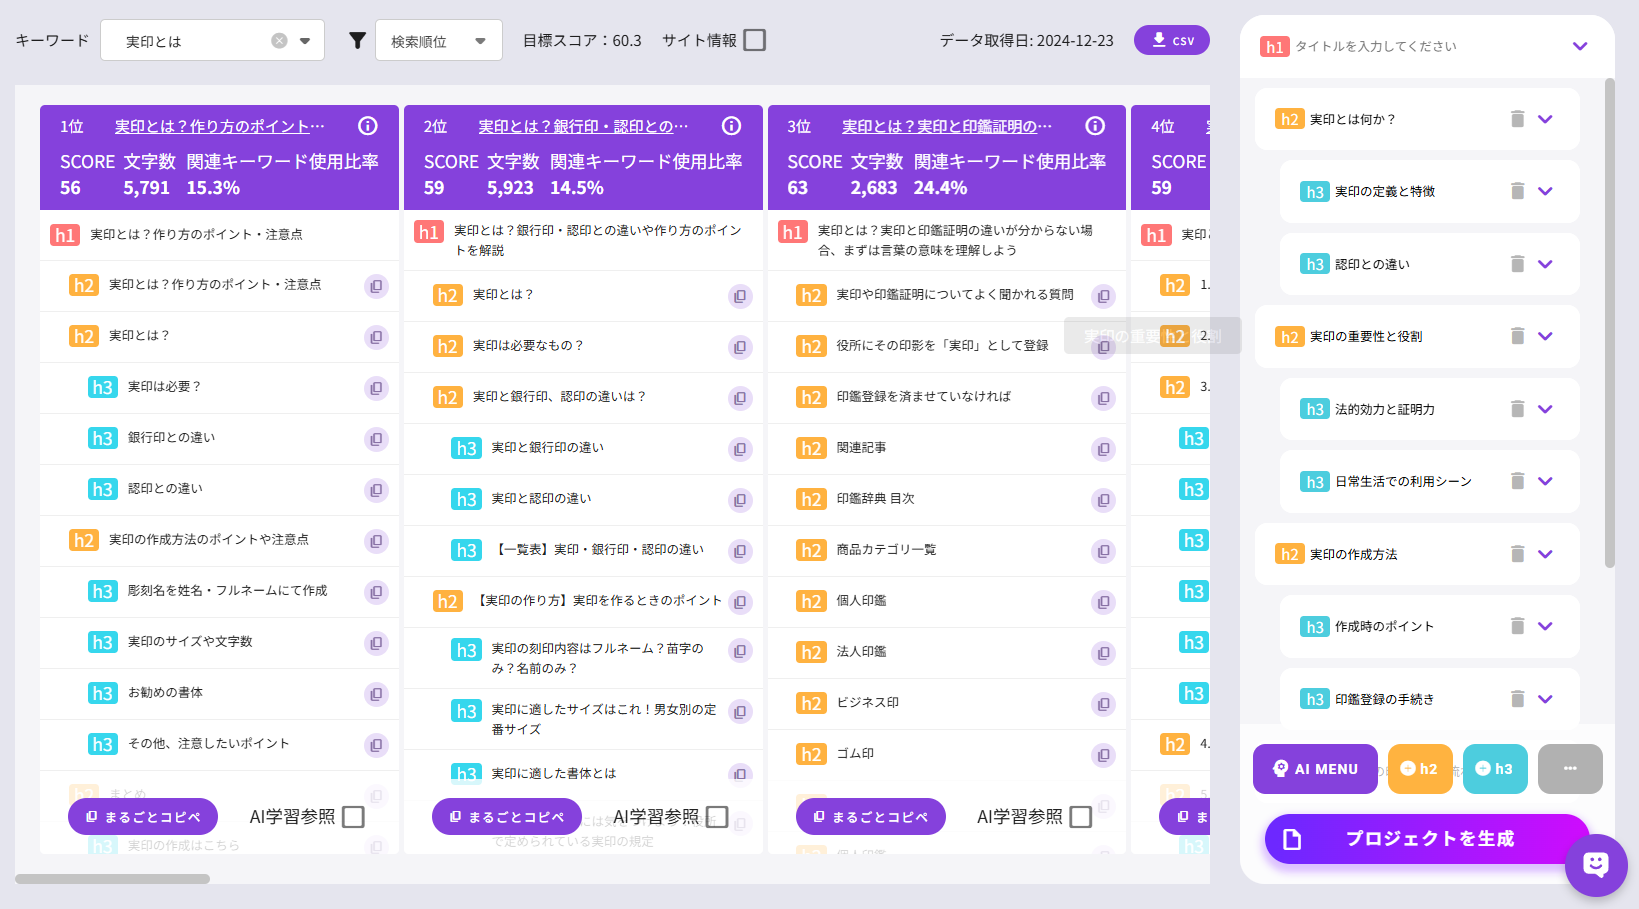Expand the h1 title row chevron

pos(1580,46)
